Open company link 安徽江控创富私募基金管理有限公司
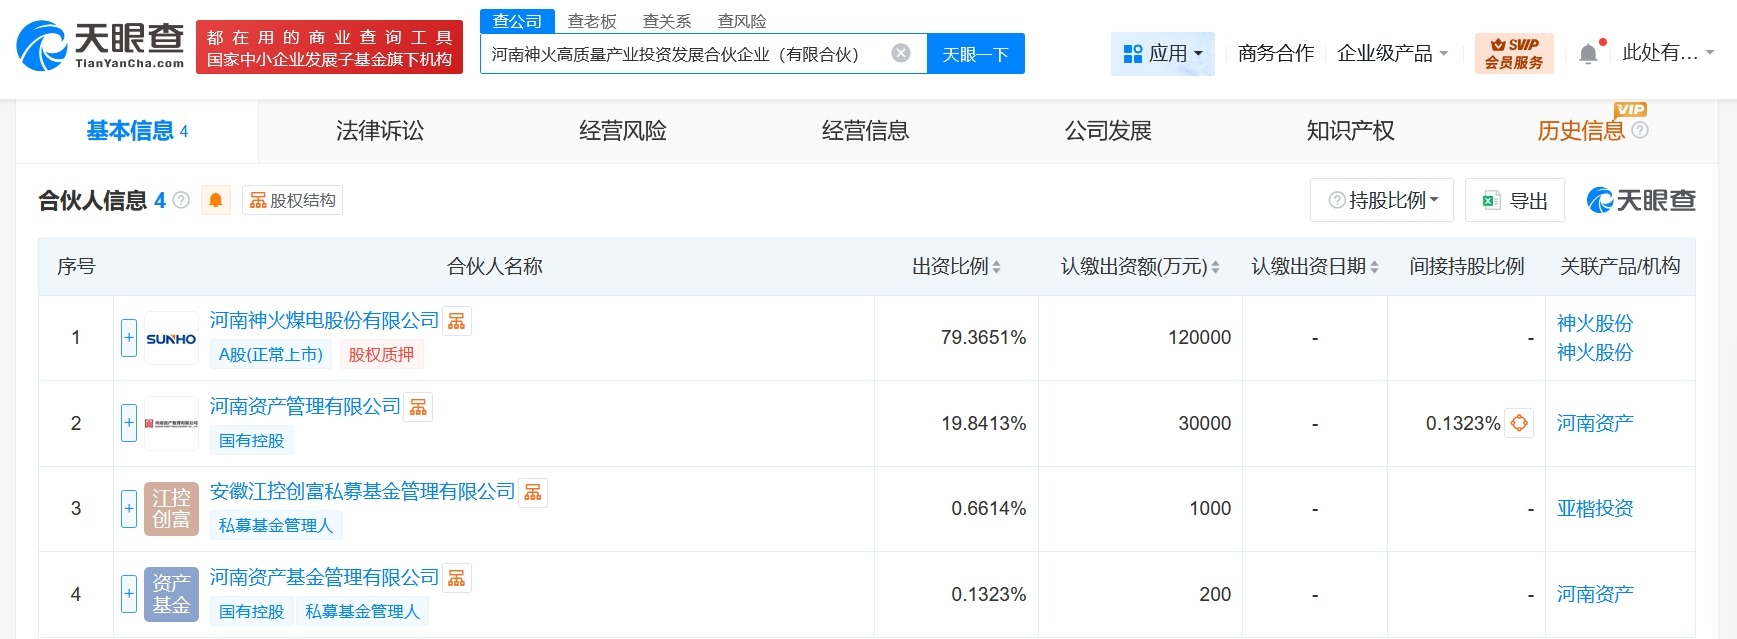Screen dimensions: 1737x639 pyautogui.click(x=362, y=491)
